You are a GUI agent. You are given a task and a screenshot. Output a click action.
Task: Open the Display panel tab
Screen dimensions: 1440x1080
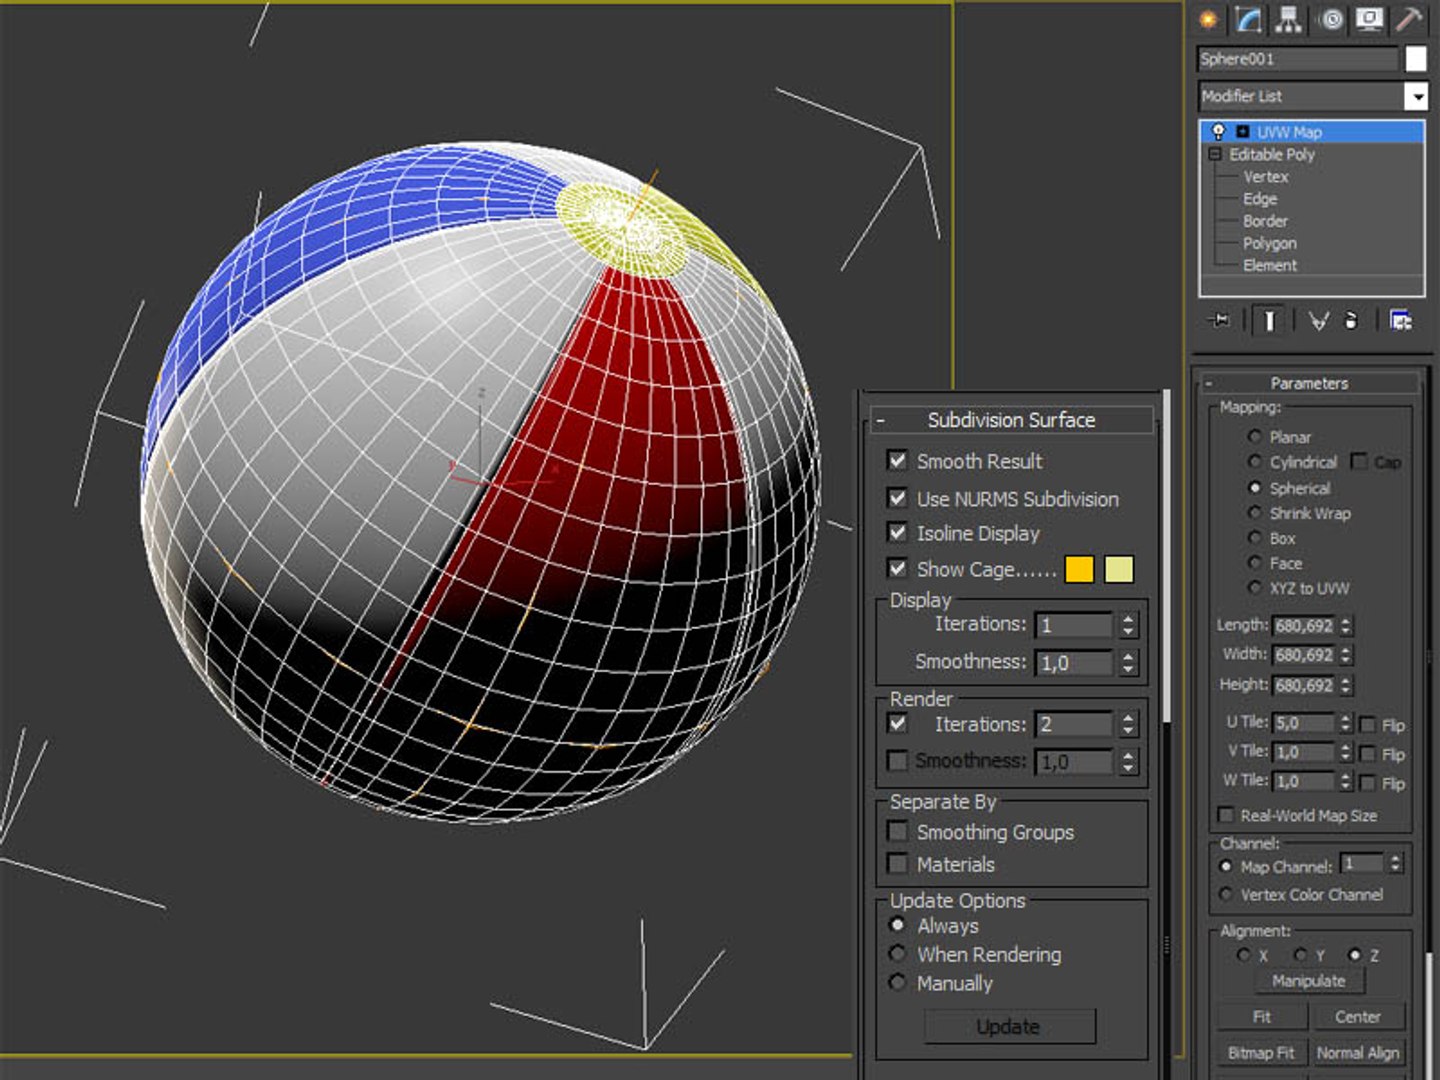[x=1369, y=19]
